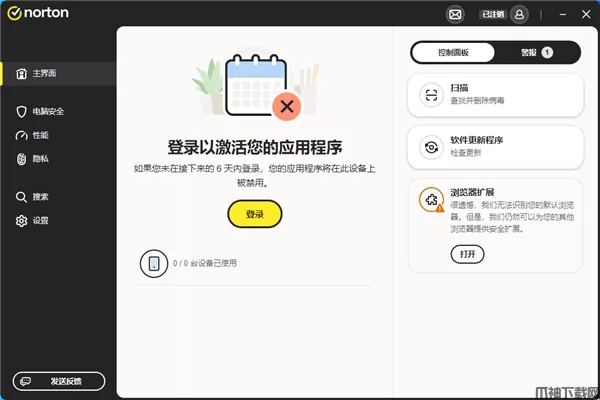Image resolution: width=600 pixels, height=400 pixels.
Task: Click the browser extension puzzle icon
Action: click(x=431, y=199)
